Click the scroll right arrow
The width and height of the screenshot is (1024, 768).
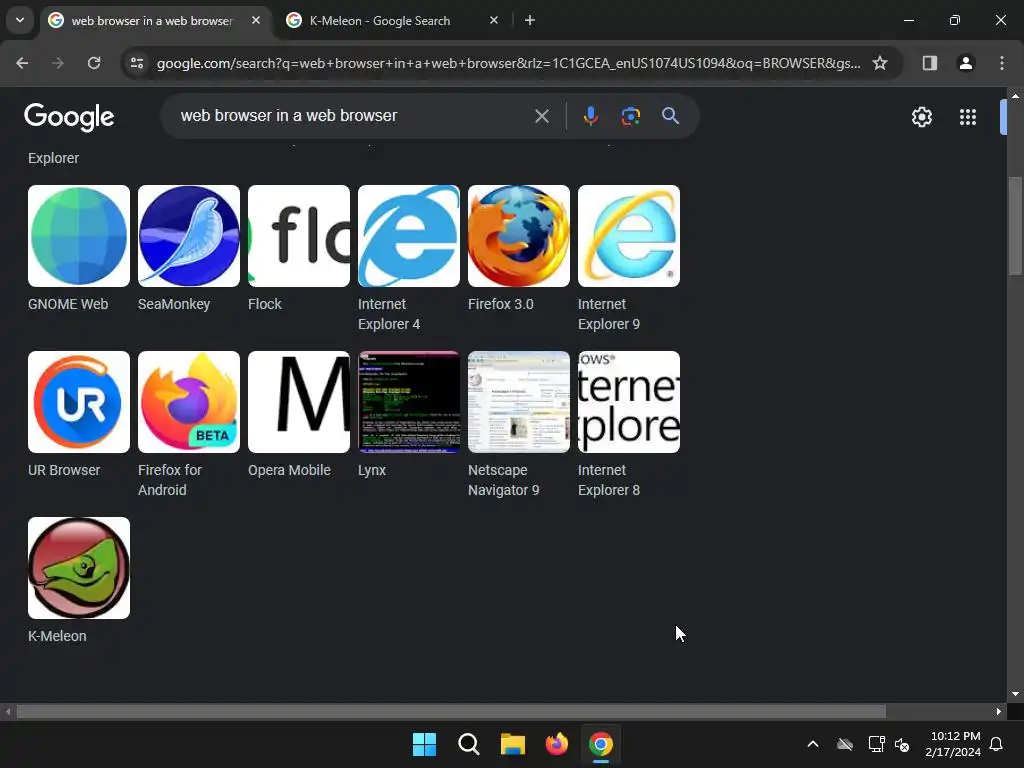pos(999,711)
